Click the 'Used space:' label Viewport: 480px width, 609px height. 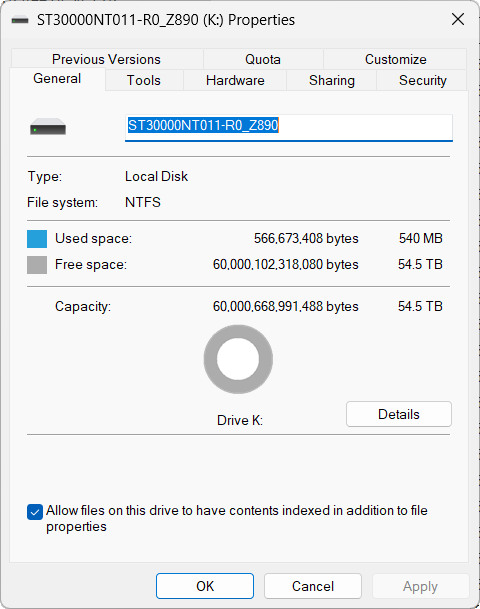[x=94, y=238]
